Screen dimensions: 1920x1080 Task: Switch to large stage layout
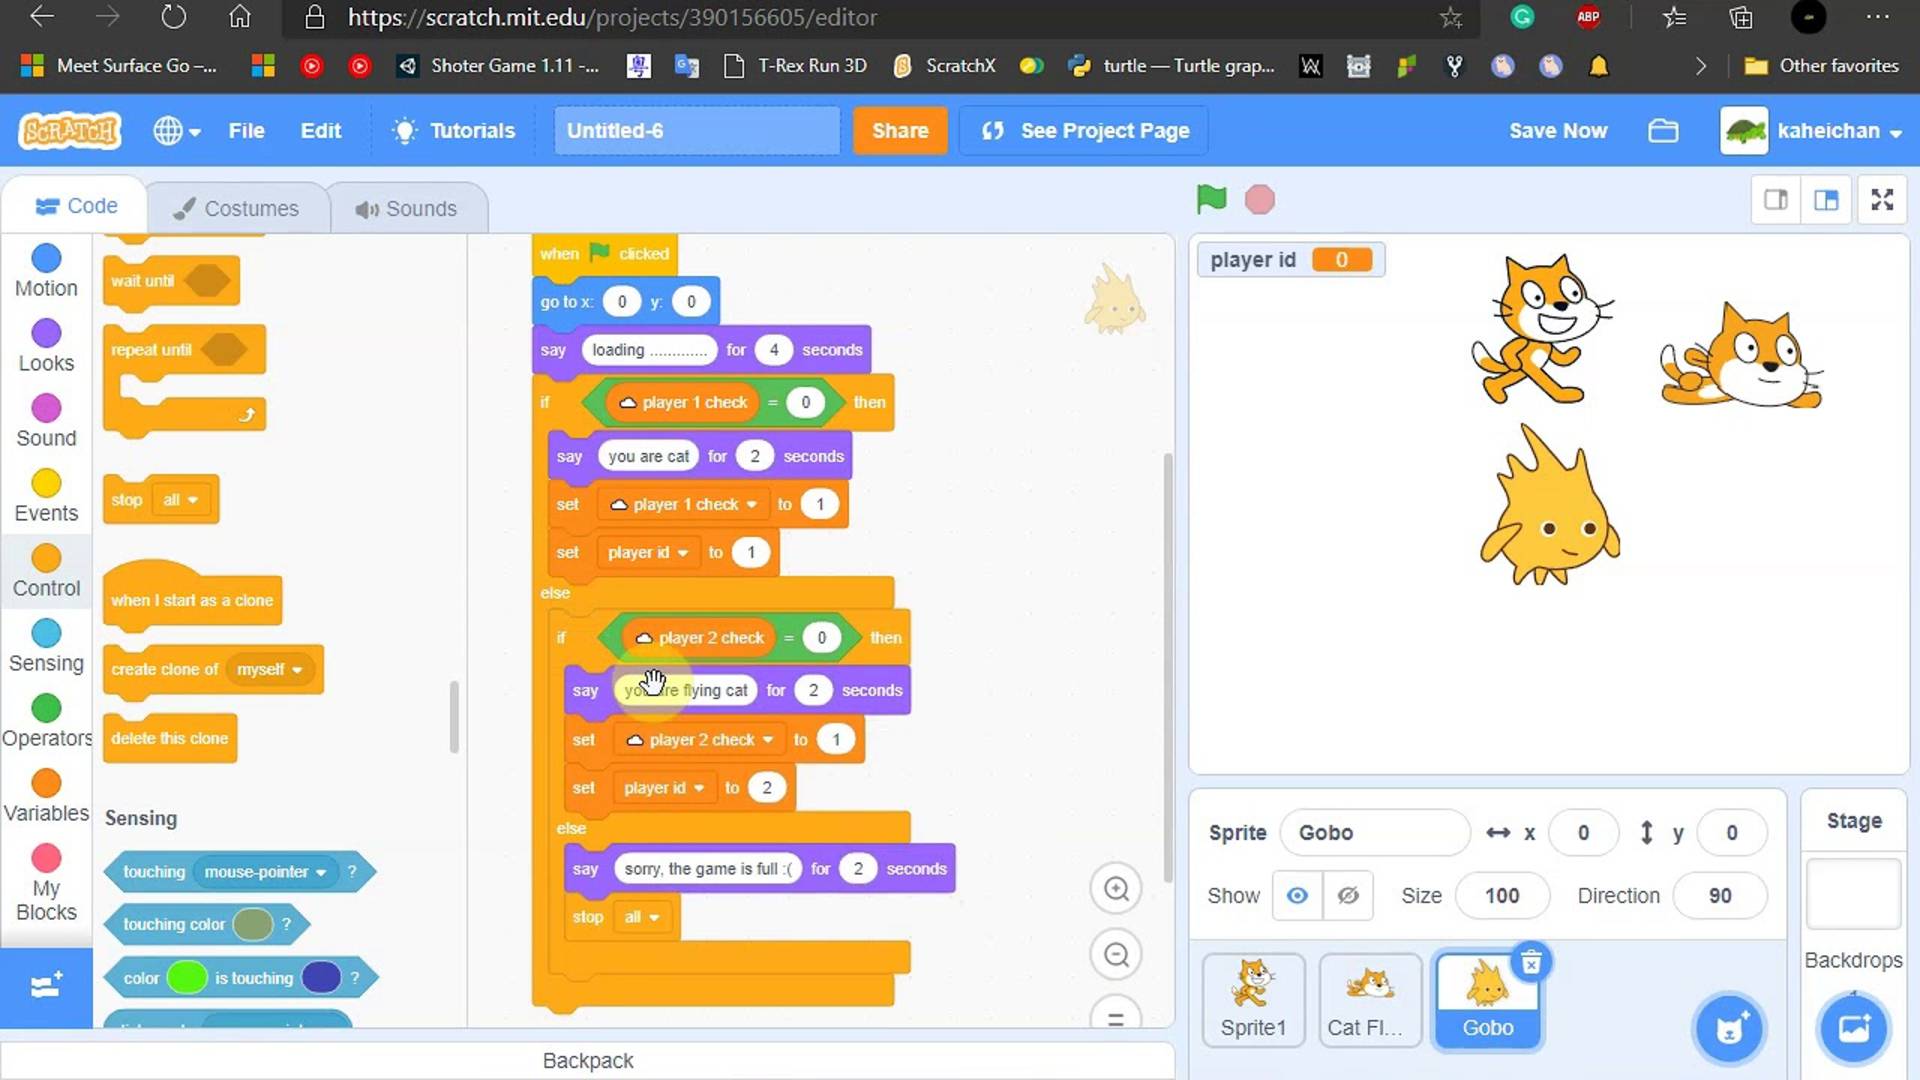[1826, 200]
